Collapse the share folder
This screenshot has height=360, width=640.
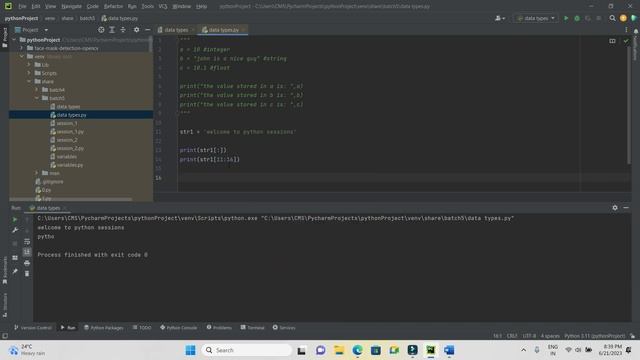(x=29, y=81)
